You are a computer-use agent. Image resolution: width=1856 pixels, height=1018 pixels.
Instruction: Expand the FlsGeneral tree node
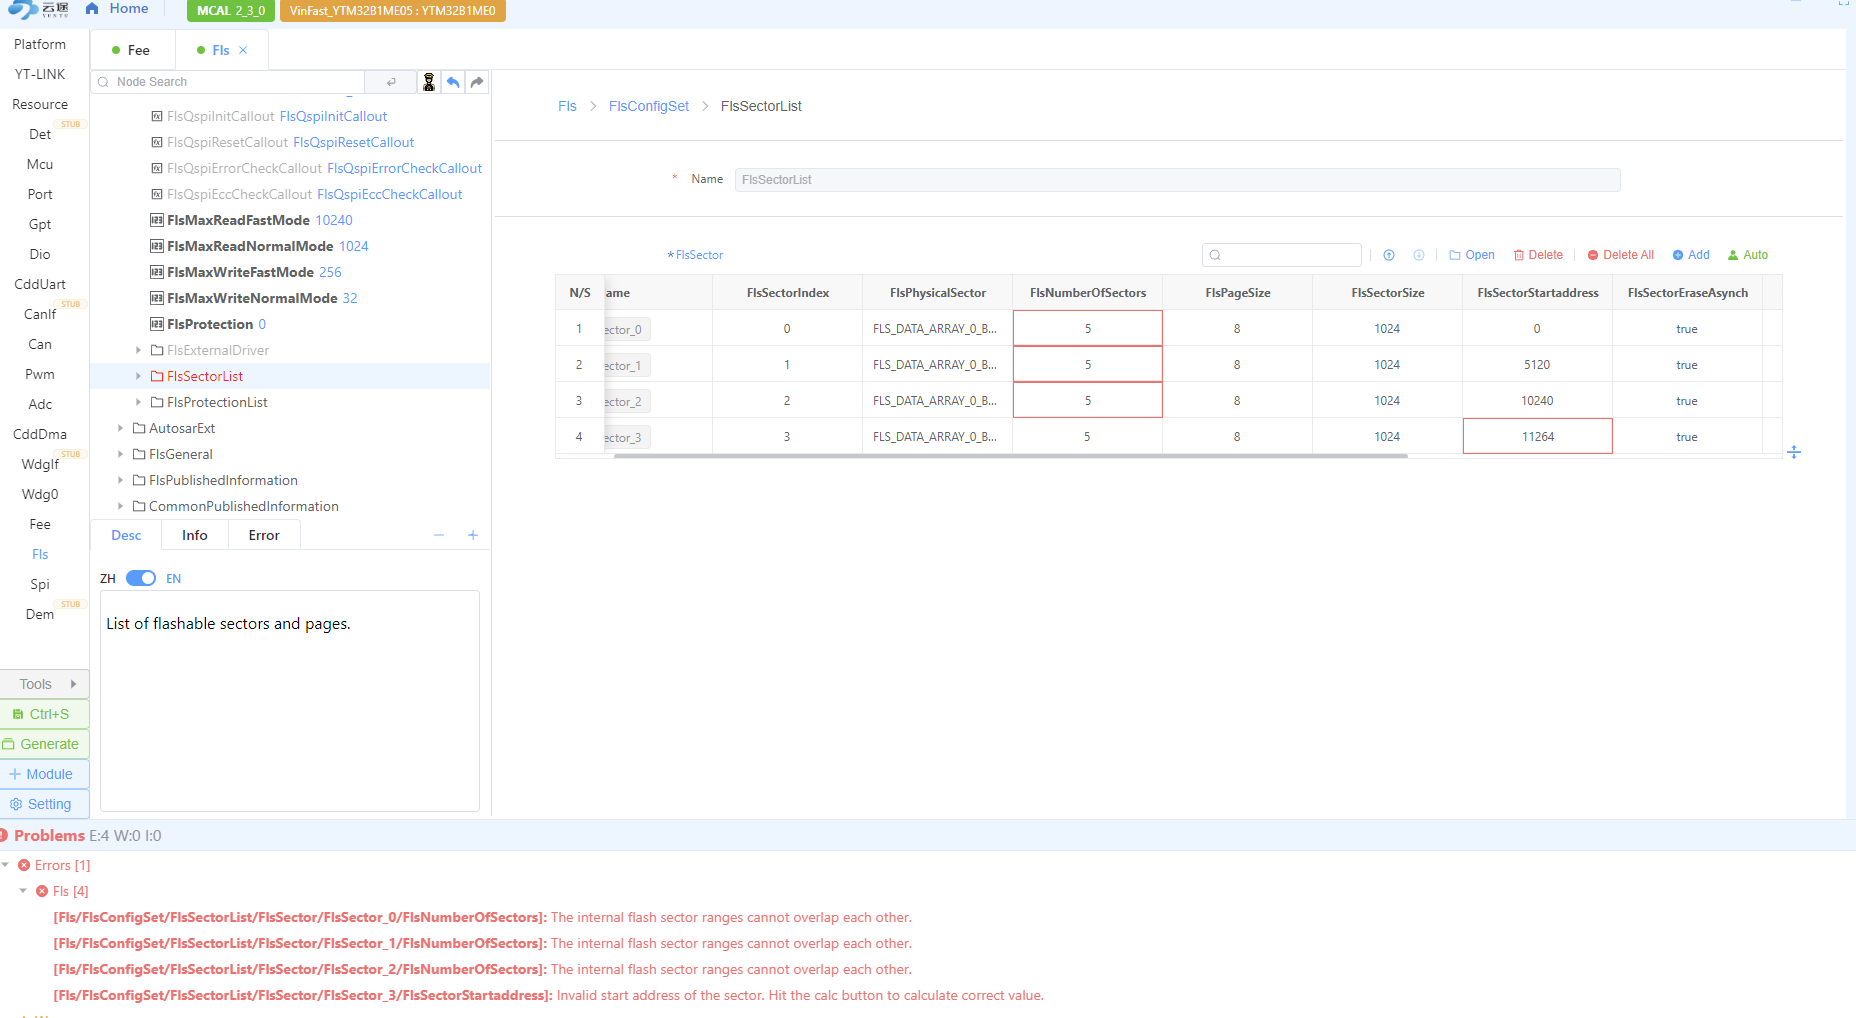click(120, 454)
